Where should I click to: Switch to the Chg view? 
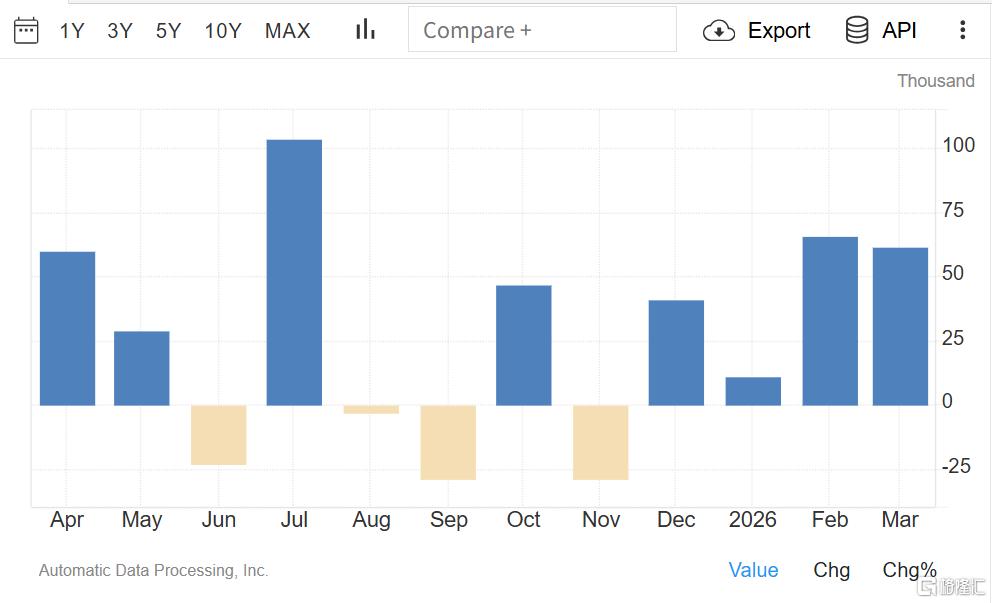(x=831, y=570)
